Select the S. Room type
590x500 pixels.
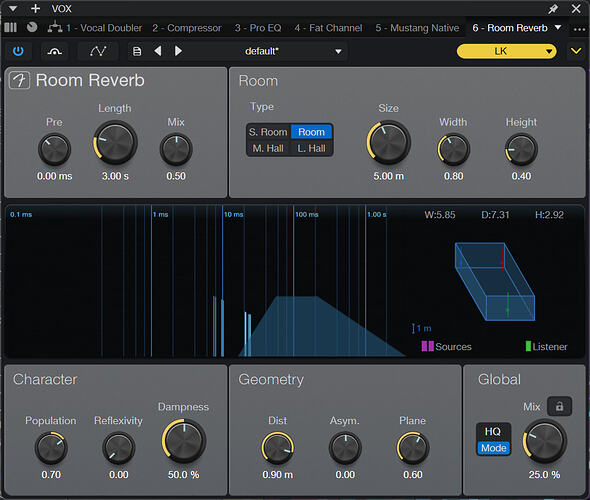pos(268,132)
